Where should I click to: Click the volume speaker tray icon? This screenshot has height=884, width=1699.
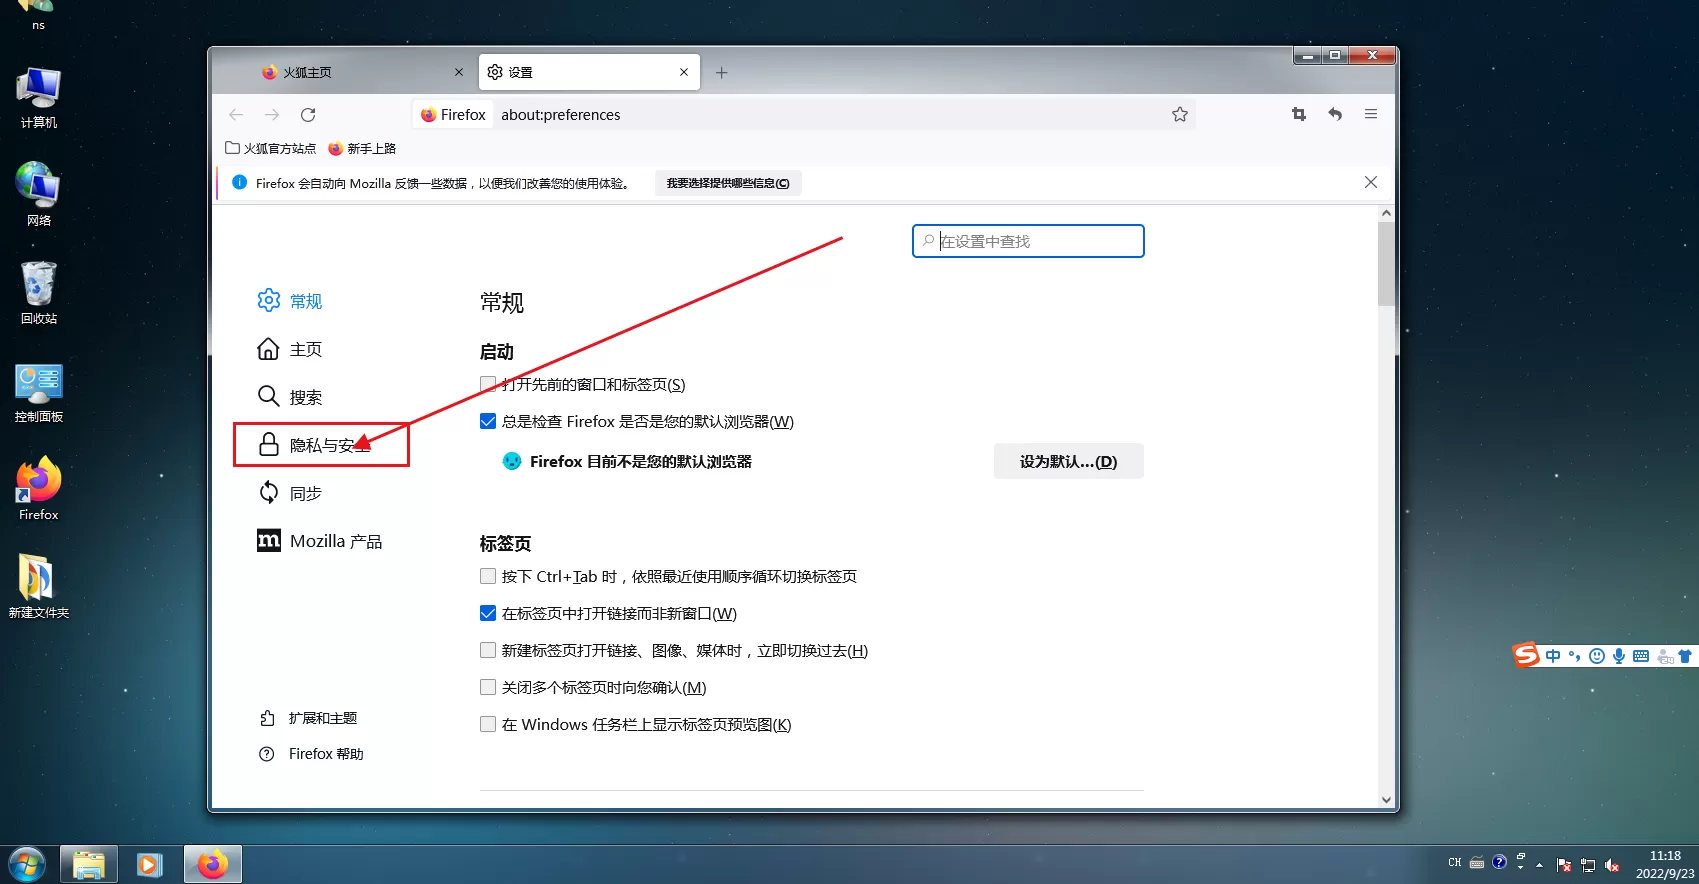point(1612,865)
